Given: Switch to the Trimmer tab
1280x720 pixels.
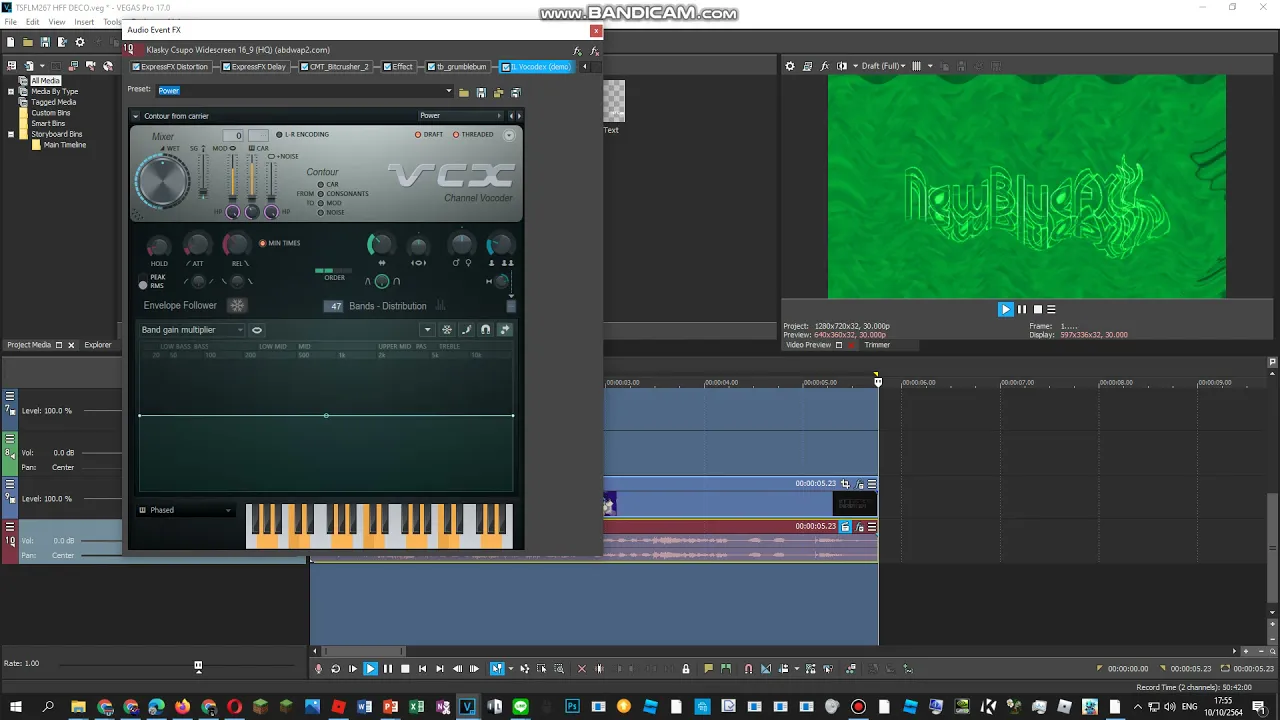Looking at the screenshot, I should coord(877,345).
